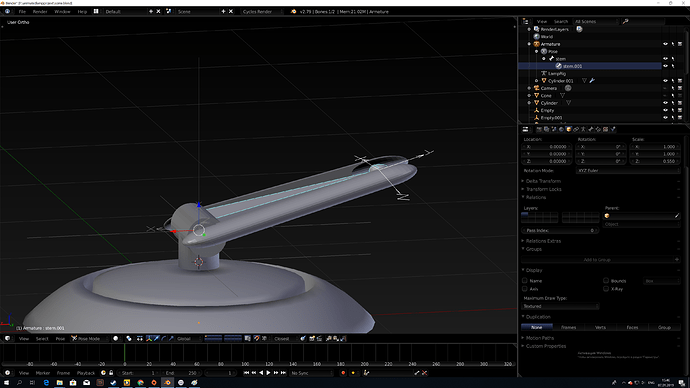Expand the Motion Paths panel
This screenshot has width=690, height=388.
(540, 338)
